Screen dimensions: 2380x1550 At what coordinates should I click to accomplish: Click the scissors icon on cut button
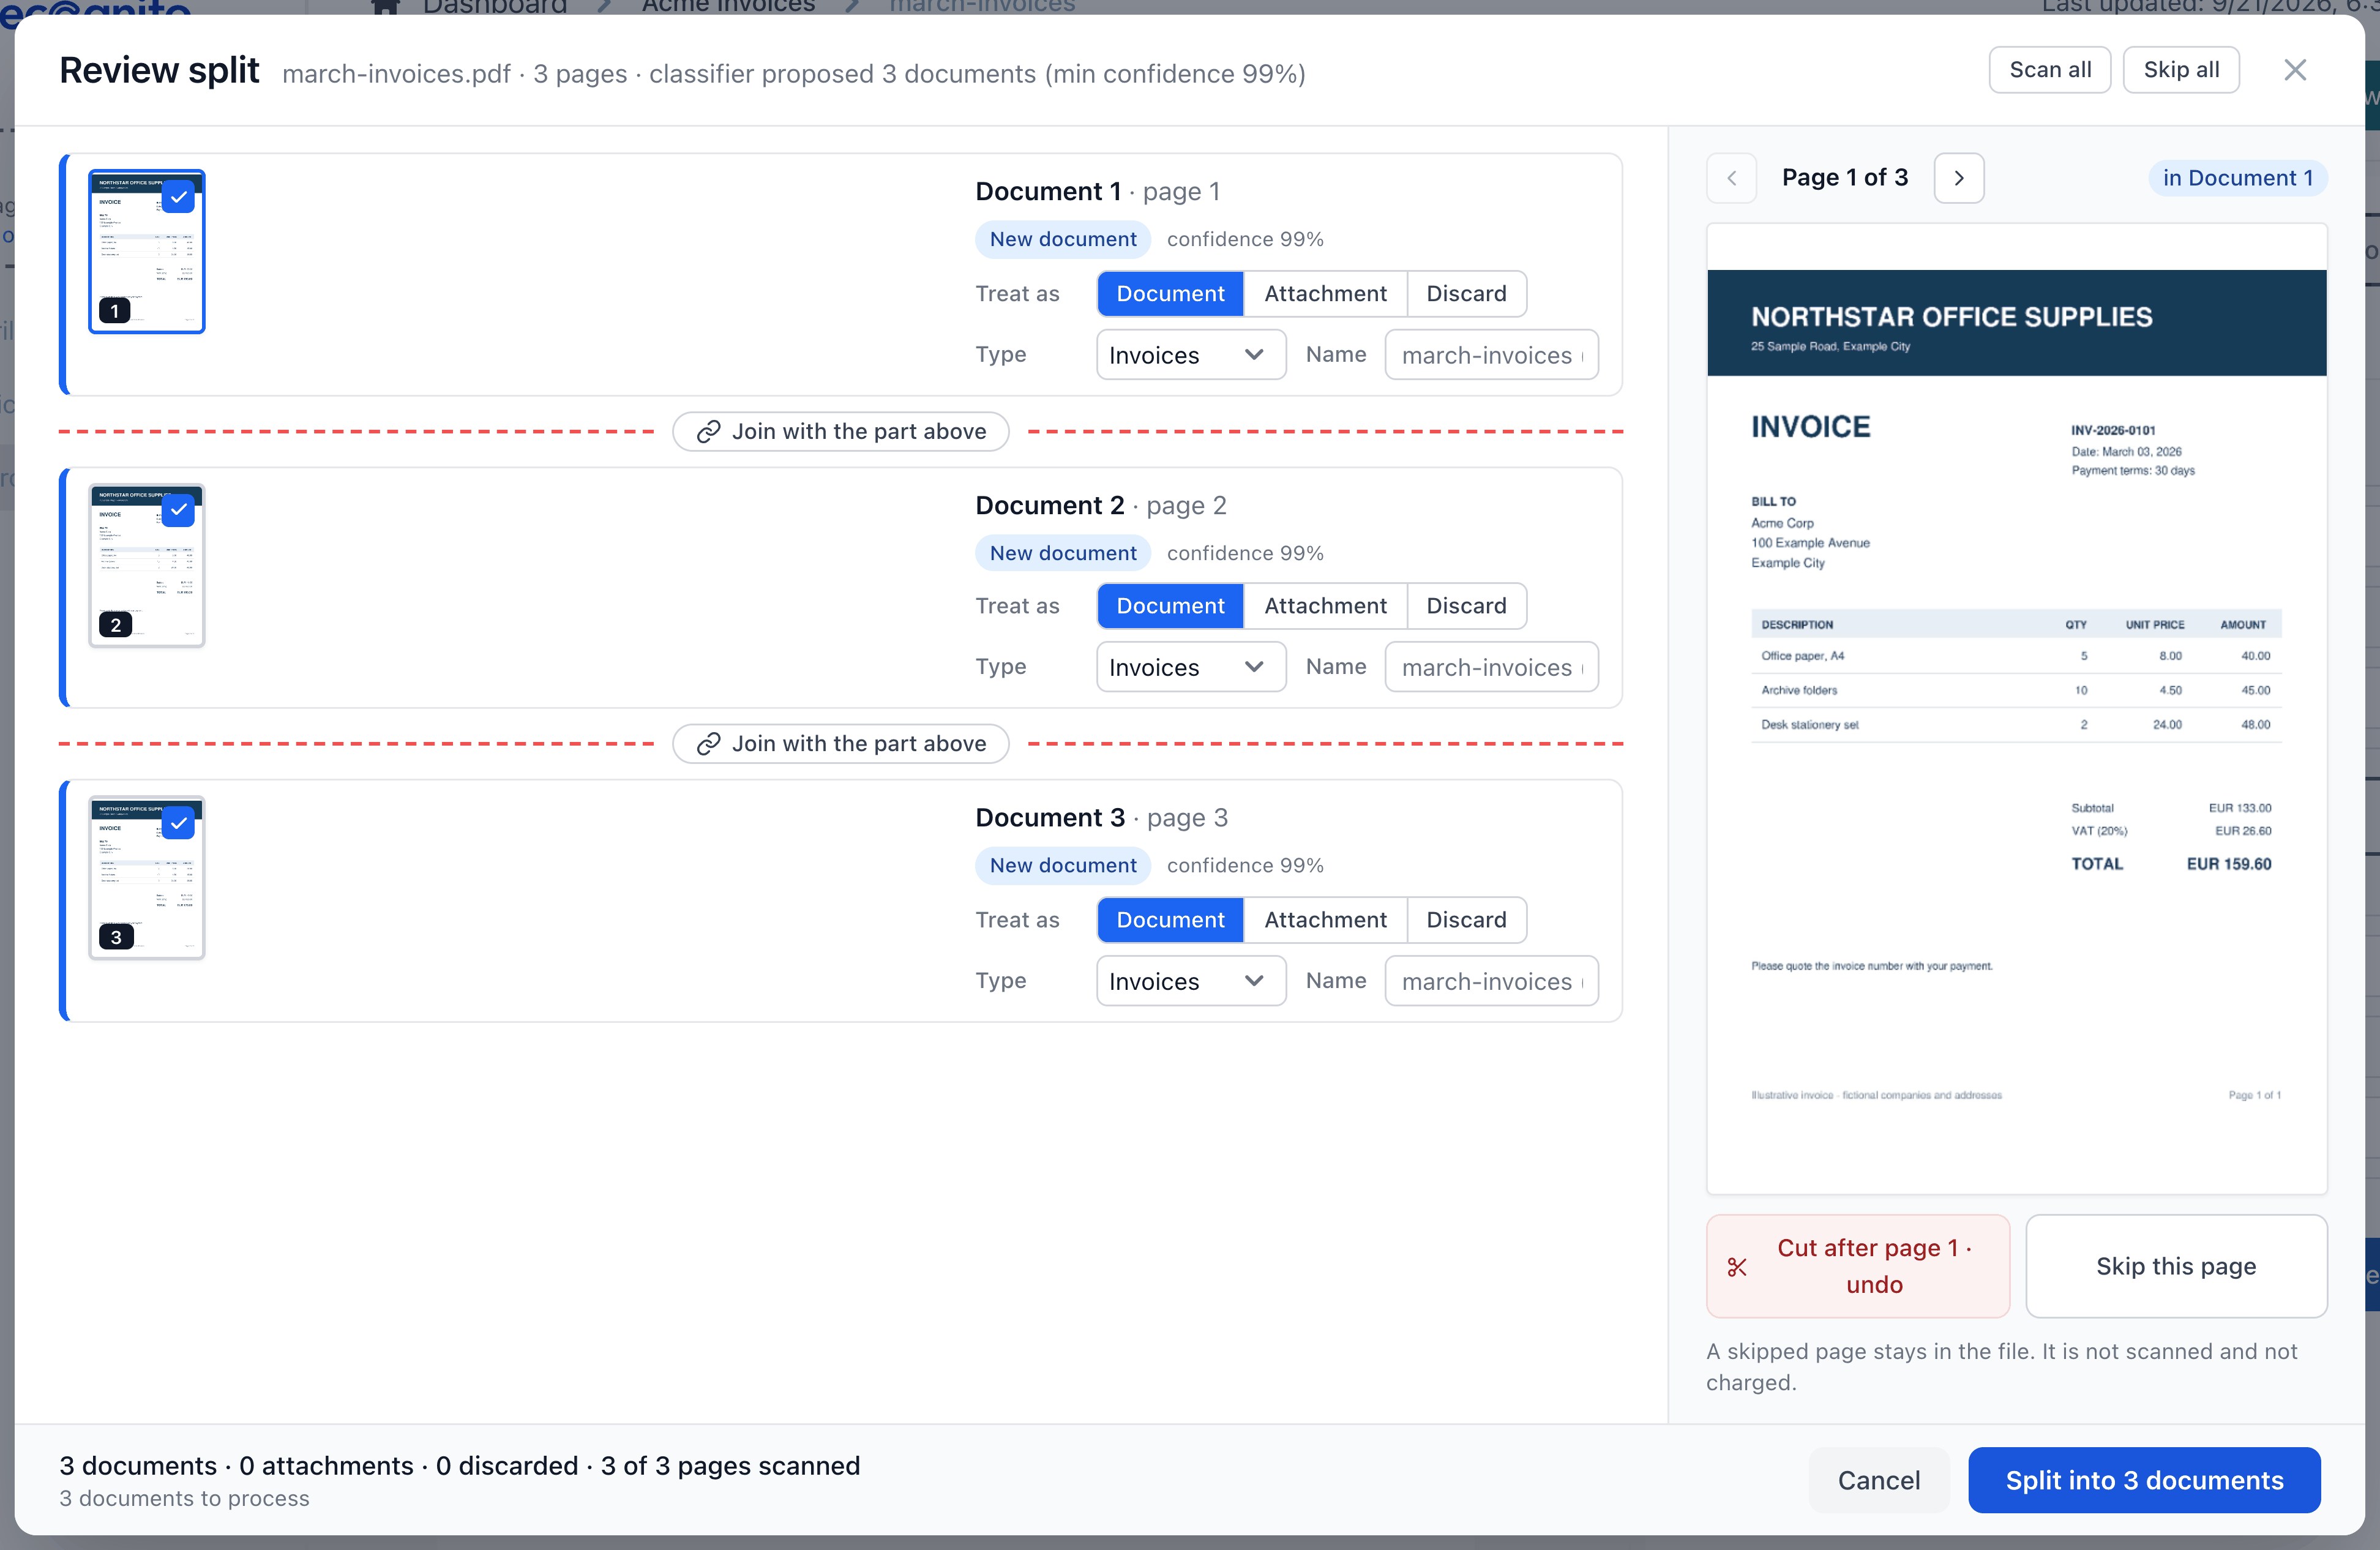[x=1737, y=1267]
